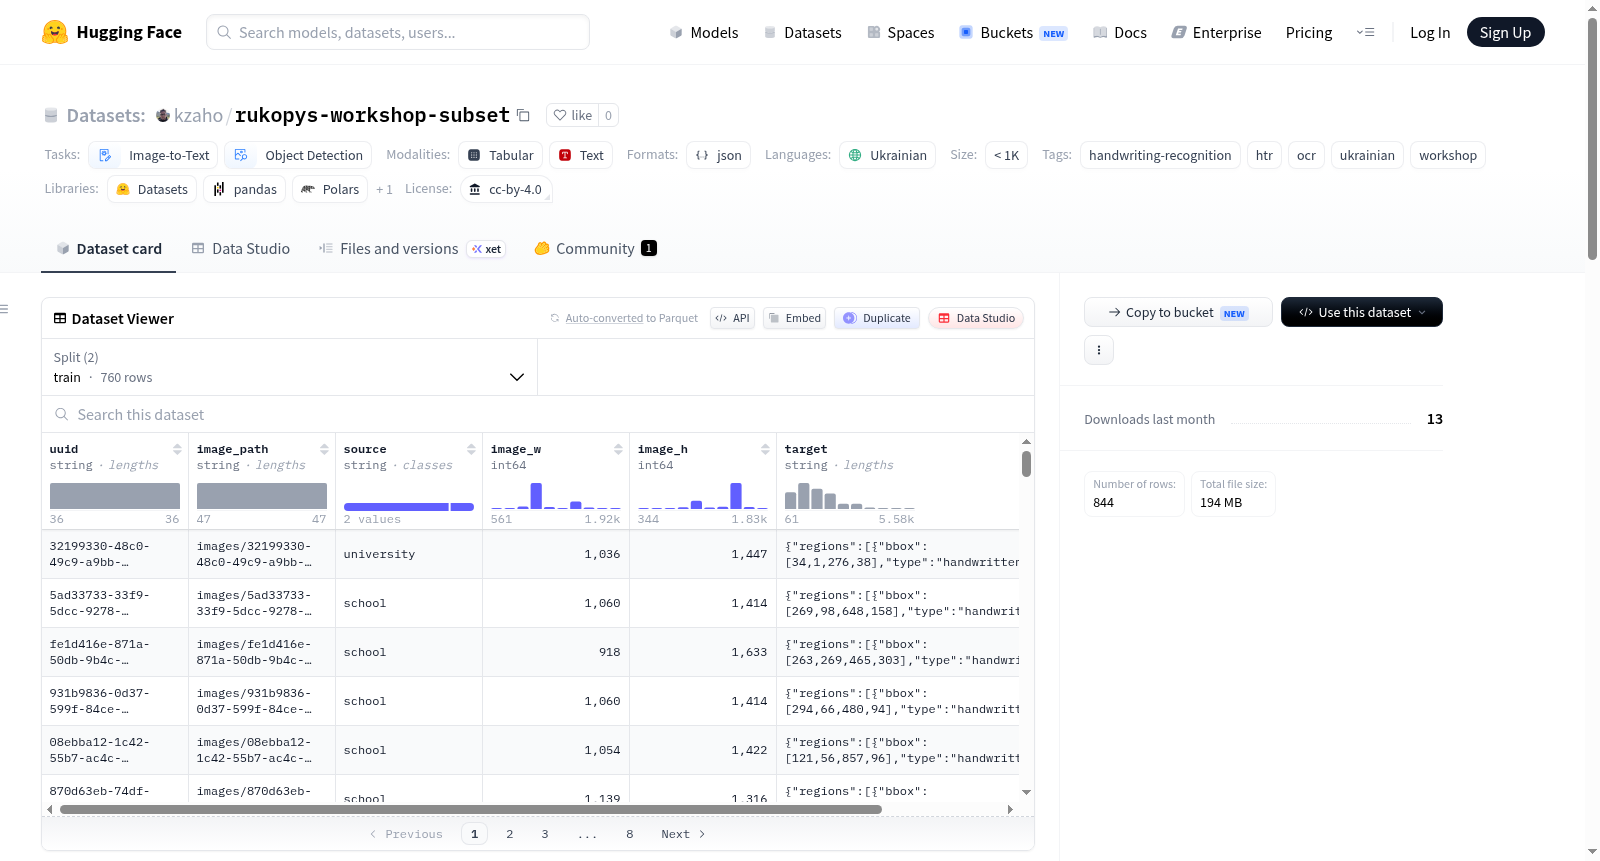Click the table vertical scrollbar thumb
Image resolution: width=1600 pixels, height=861 pixels.
point(1026,464)
